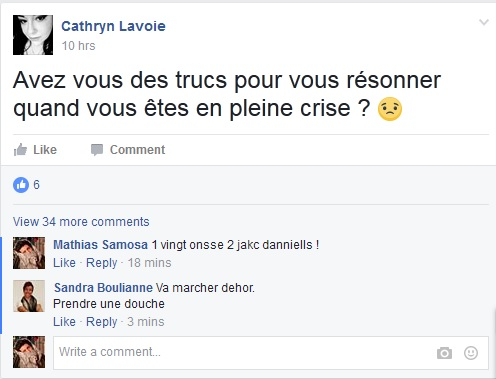Open the blue like reactions counter icon
This screenshot has width=496, height=379.
[x=21, y=185]
